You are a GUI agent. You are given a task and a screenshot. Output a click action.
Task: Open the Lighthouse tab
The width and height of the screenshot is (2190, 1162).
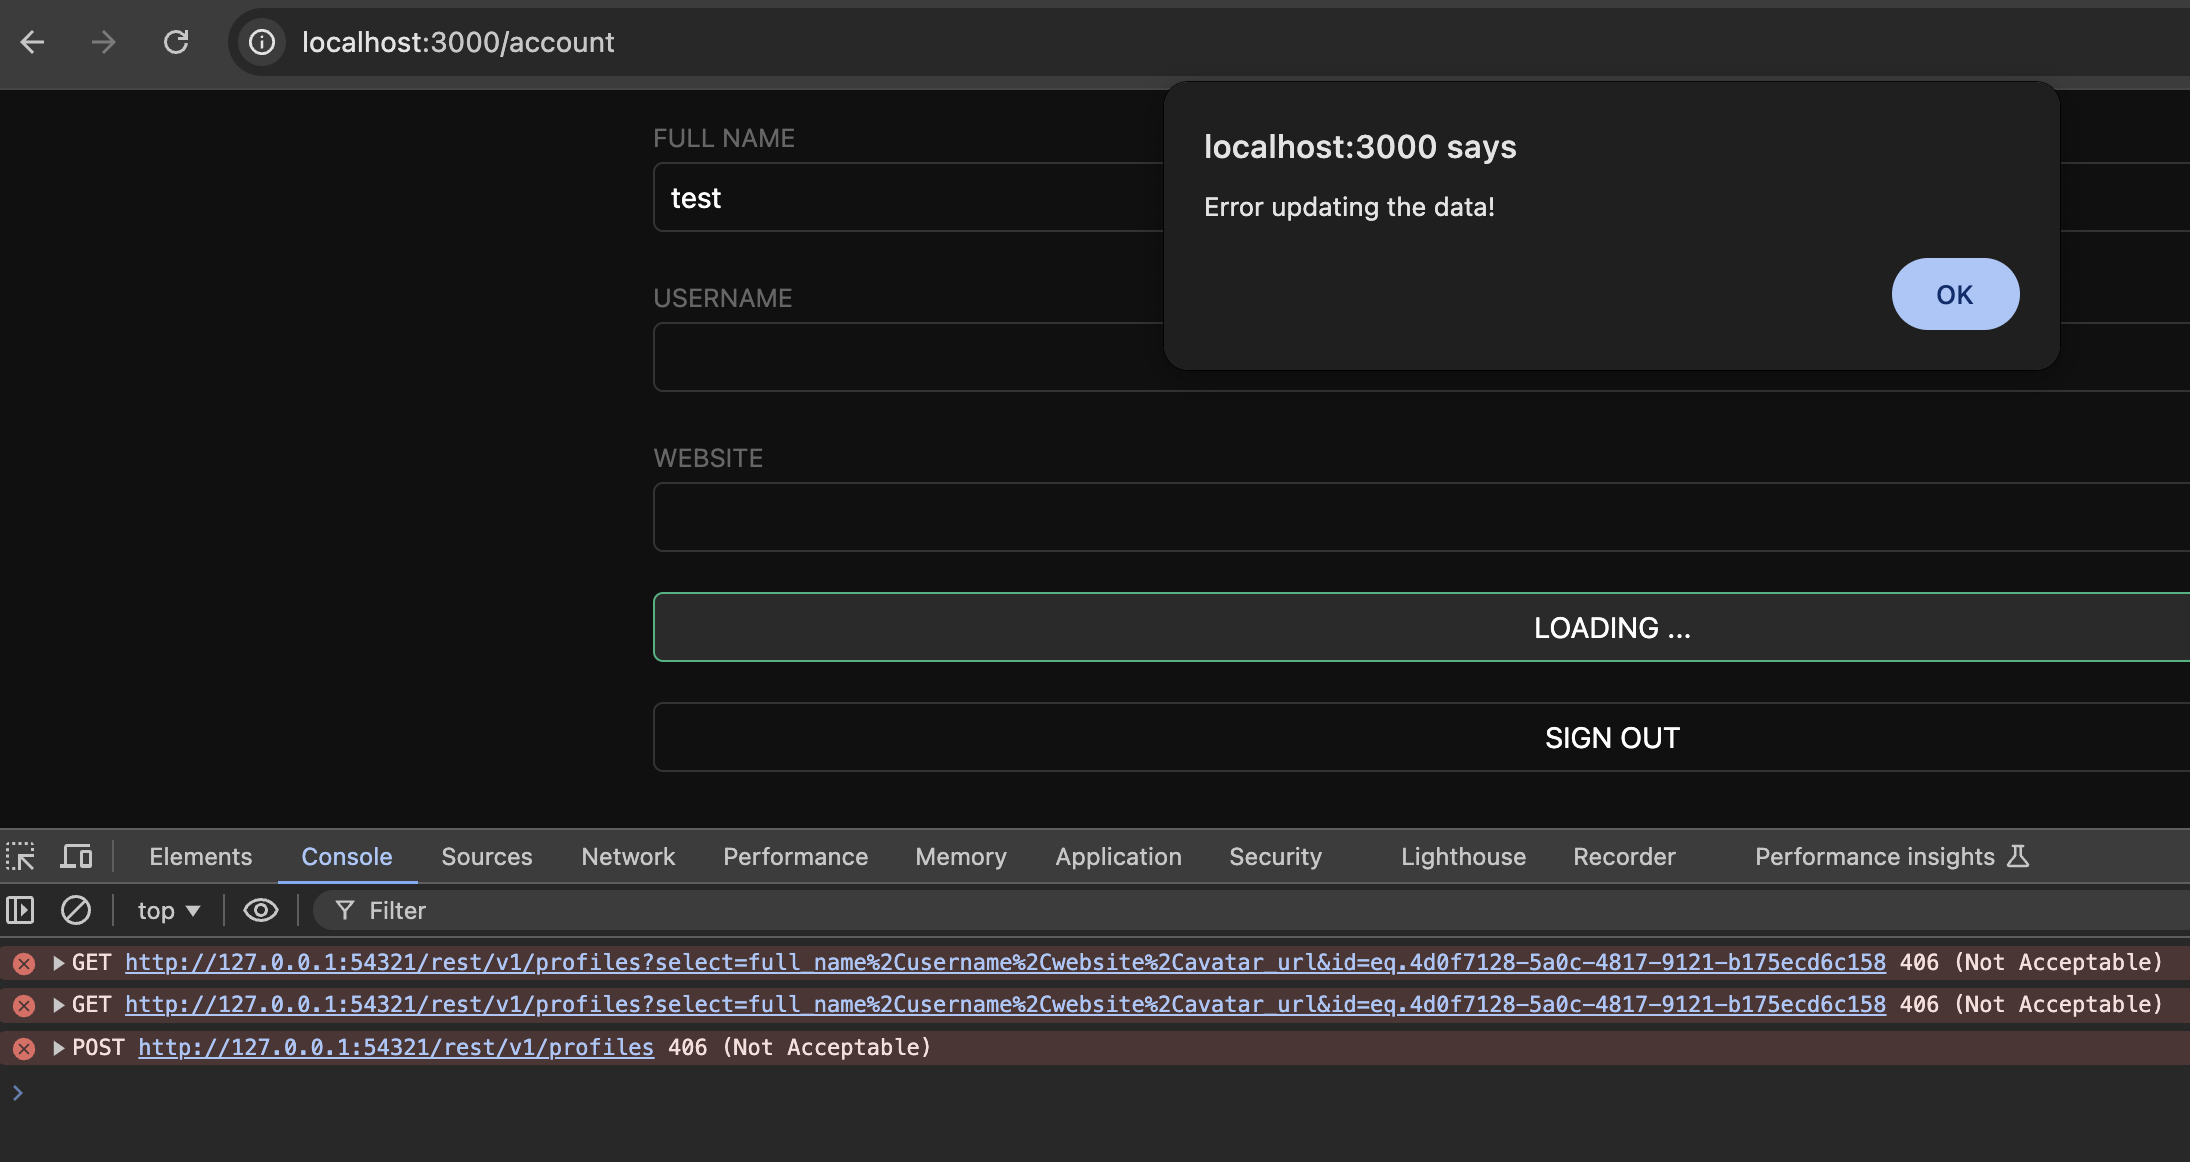pyautogui.click(x=1463, y=856)
